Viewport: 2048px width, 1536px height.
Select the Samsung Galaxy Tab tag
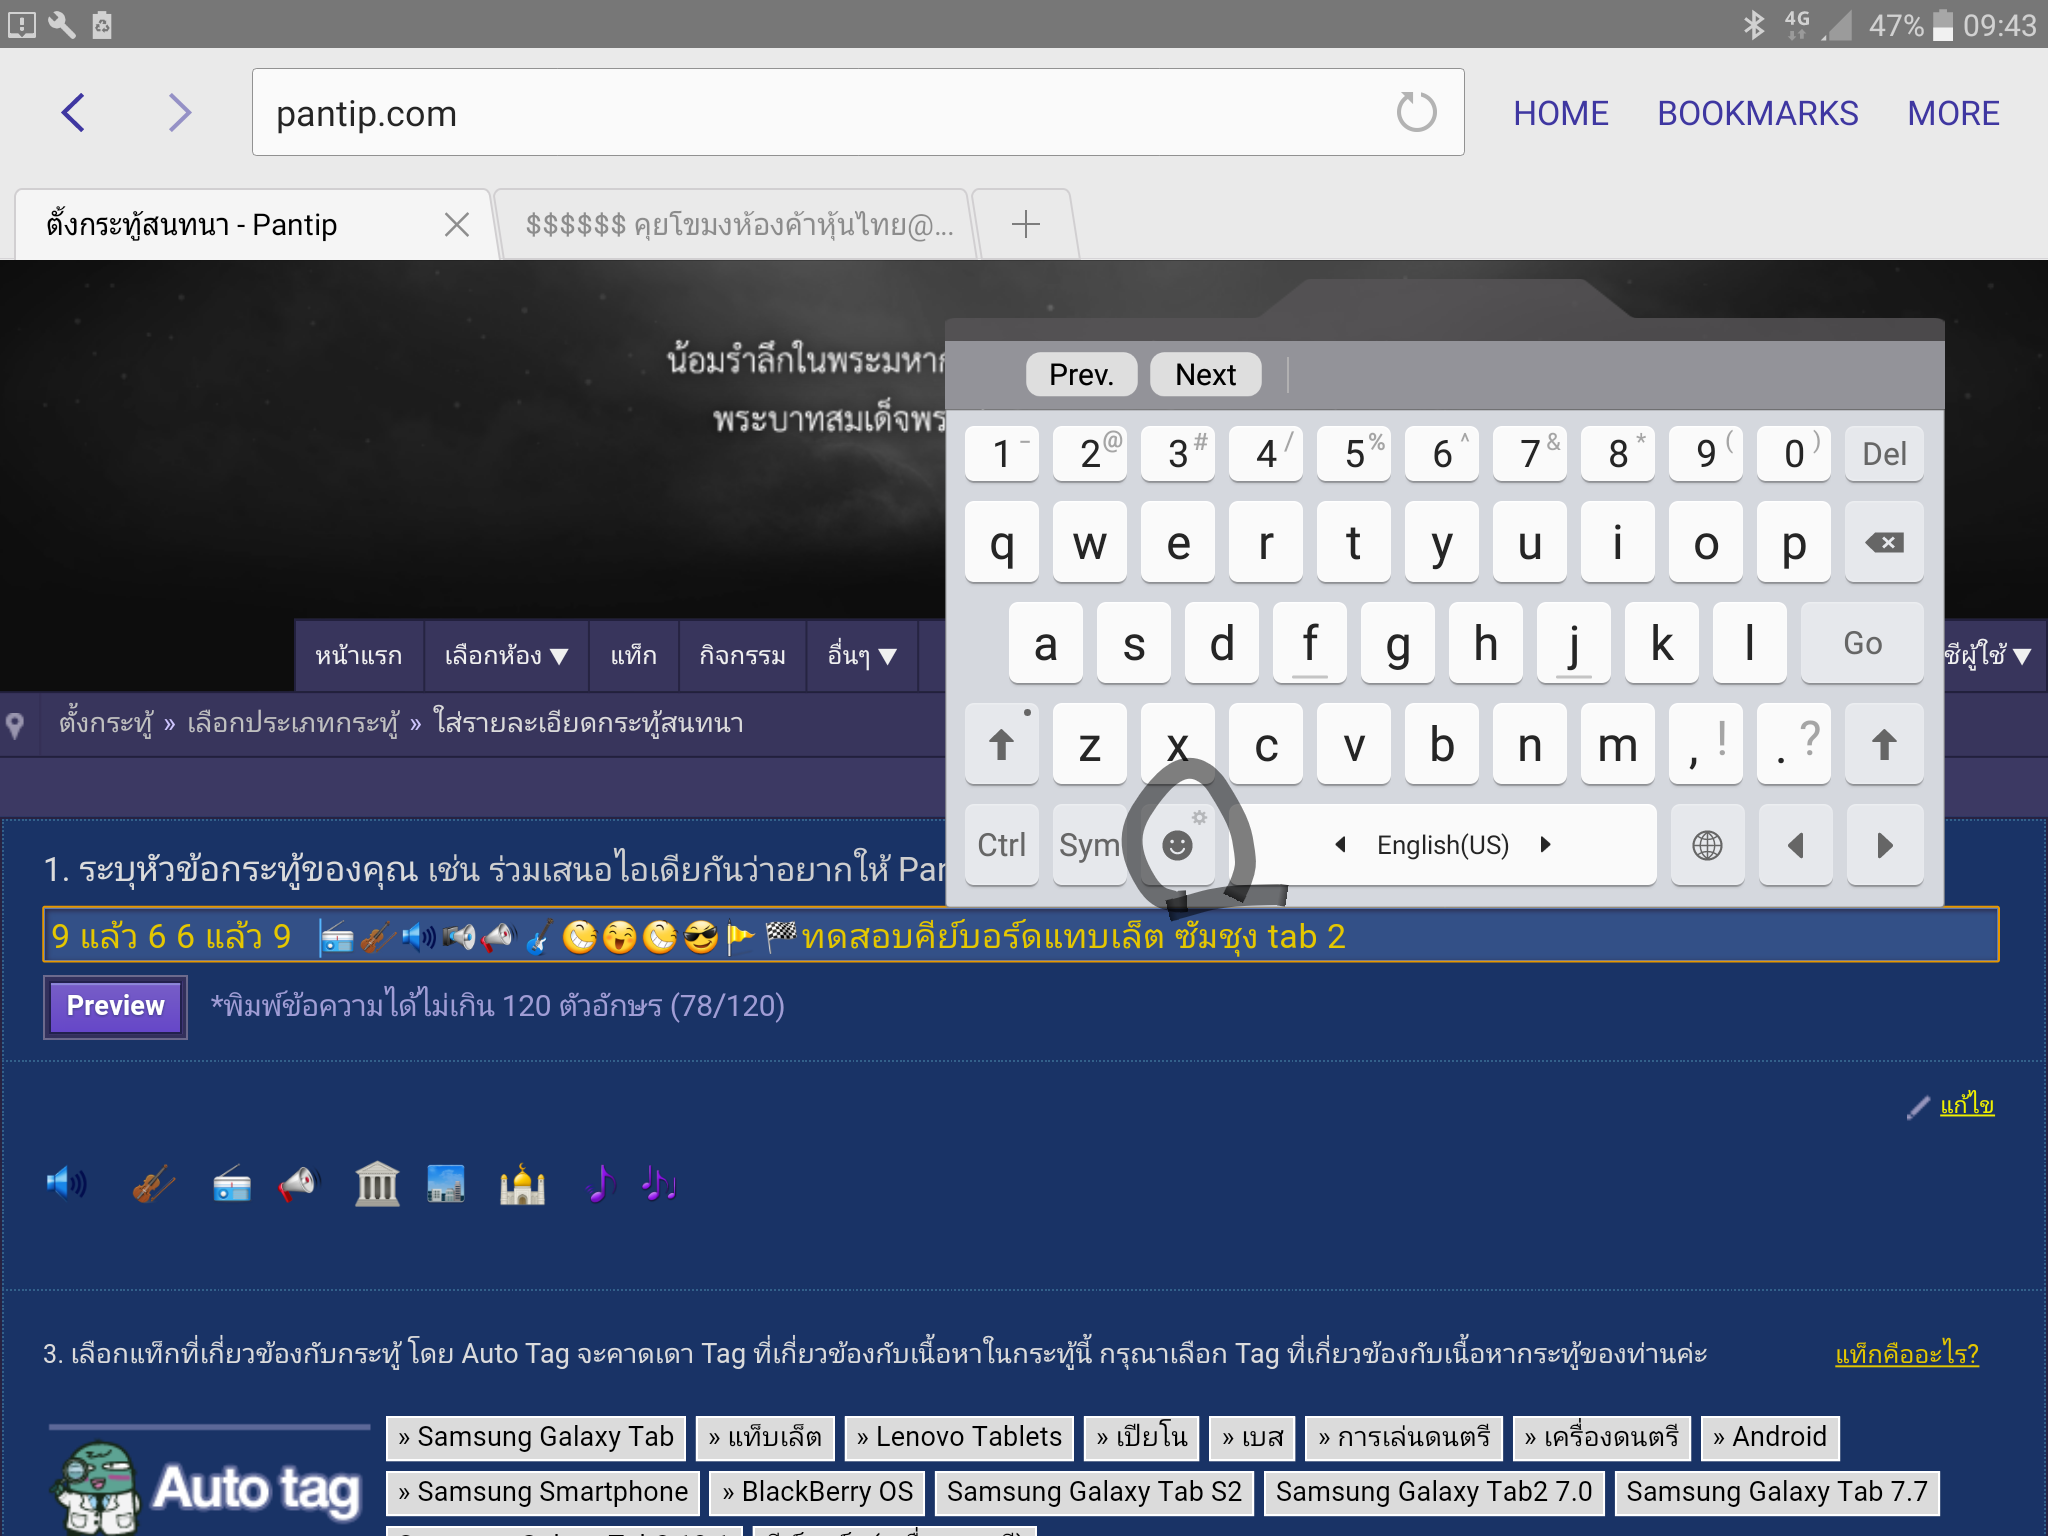tap(536, 1437)
